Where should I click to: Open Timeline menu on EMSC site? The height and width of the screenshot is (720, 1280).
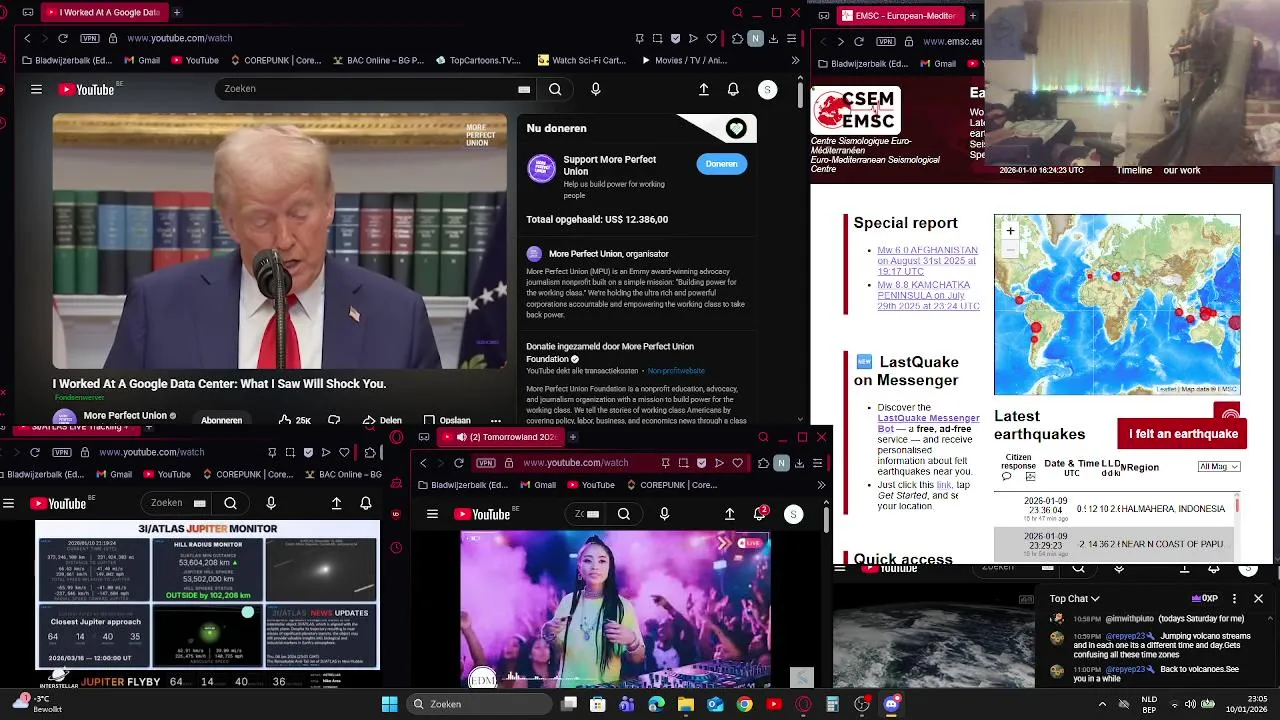(1134, 170)
